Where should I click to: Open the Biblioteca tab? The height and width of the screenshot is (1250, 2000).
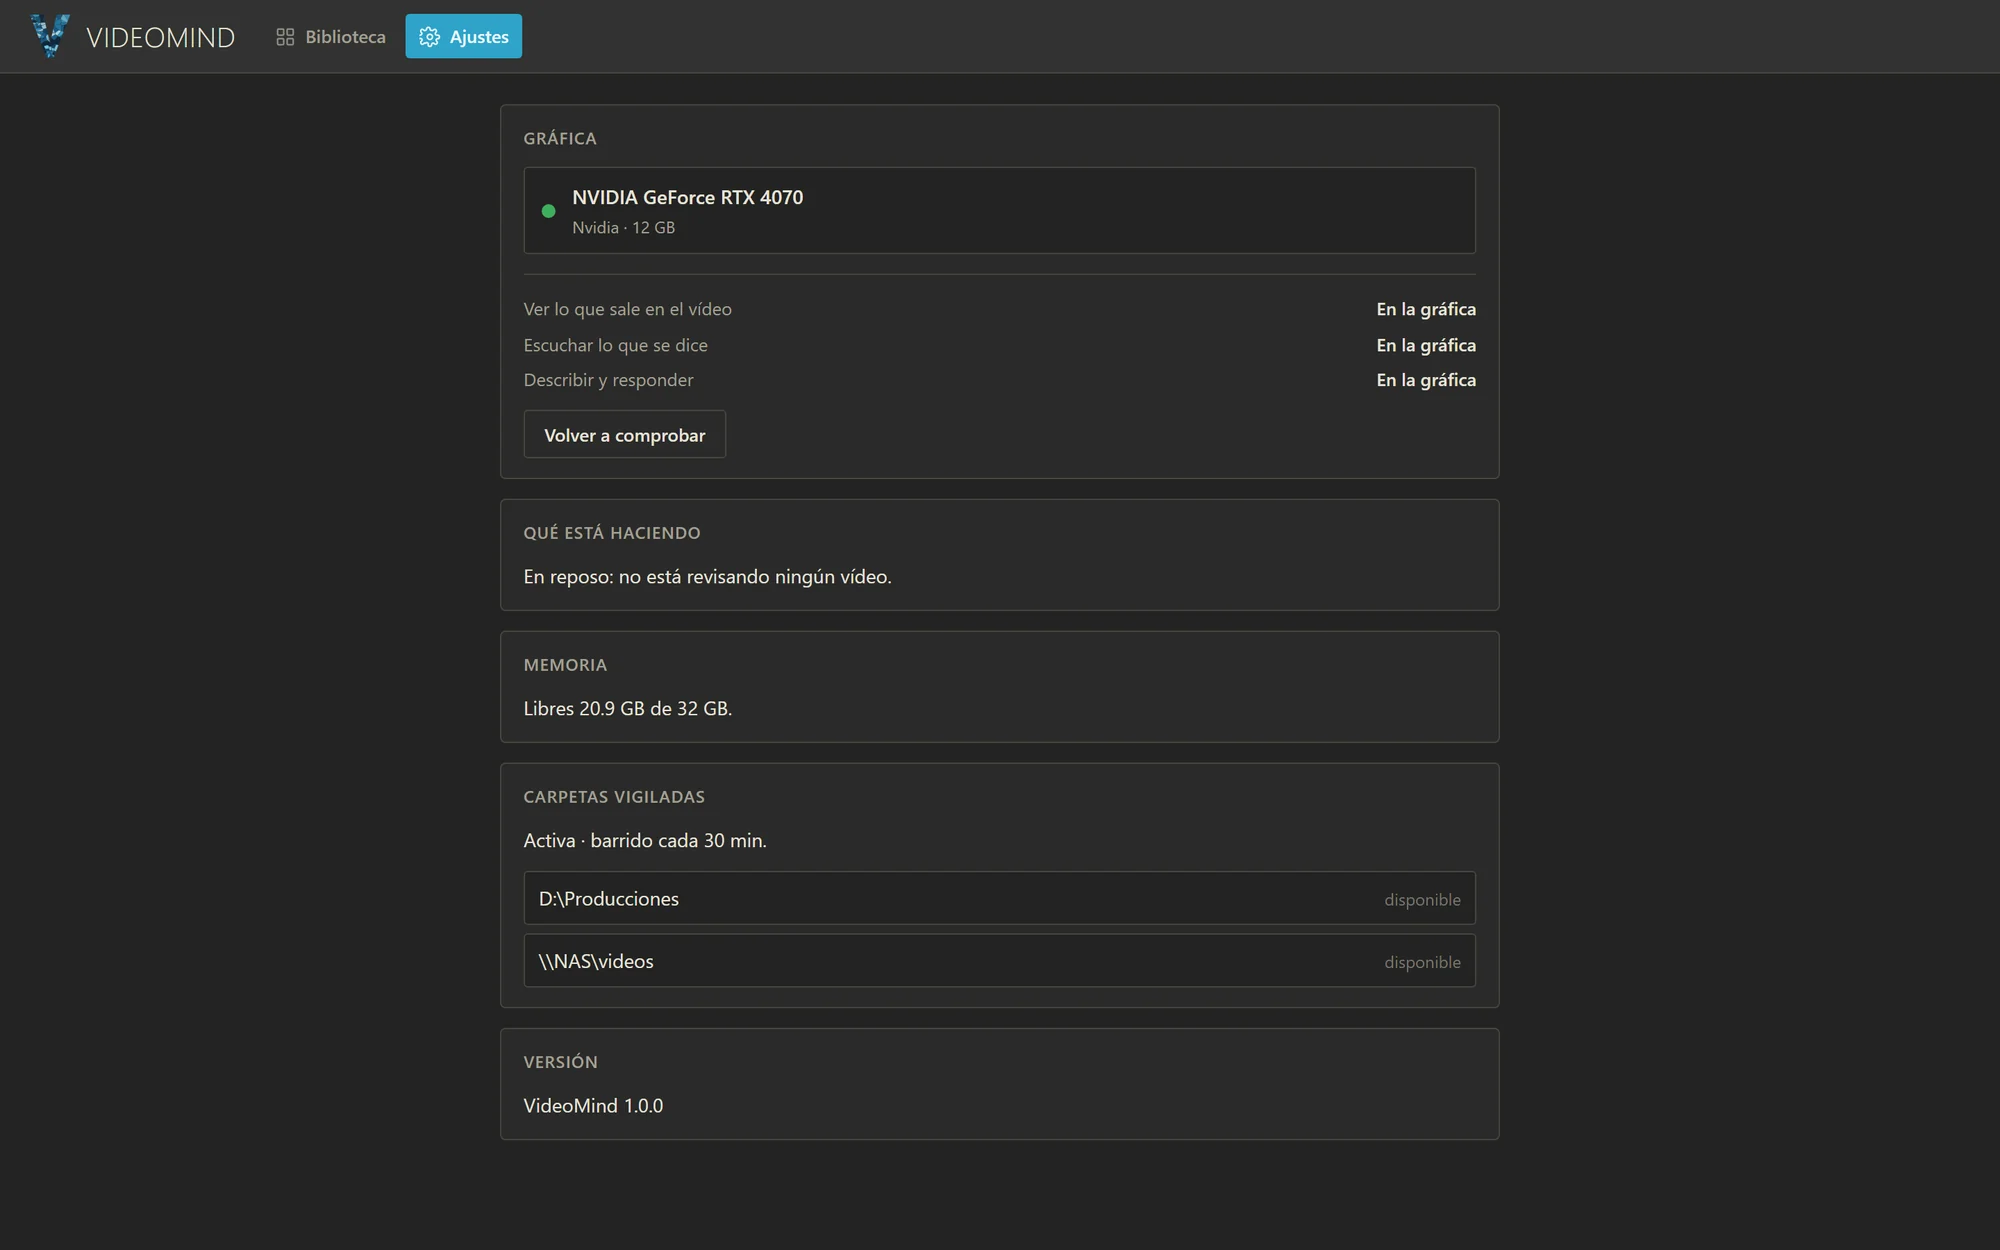pyautogui.click(x=330, y=37)
